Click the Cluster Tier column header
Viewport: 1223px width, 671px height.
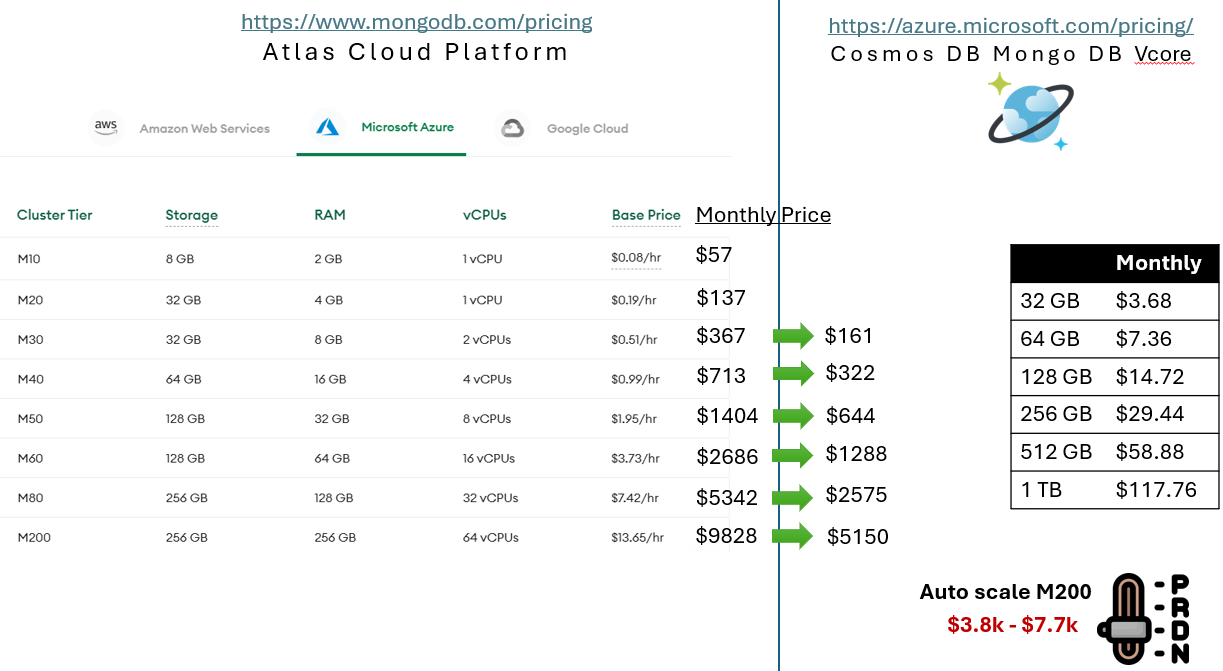point(55,215)
